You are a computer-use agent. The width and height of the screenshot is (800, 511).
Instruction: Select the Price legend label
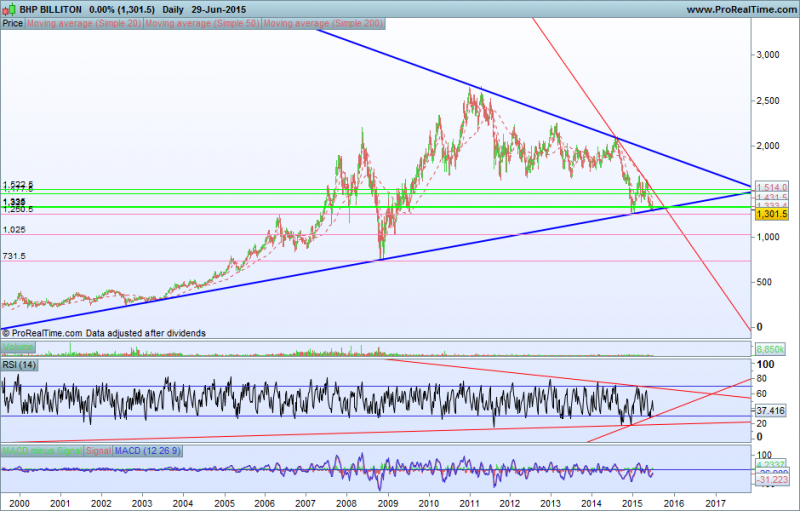(x=13, y=21)
